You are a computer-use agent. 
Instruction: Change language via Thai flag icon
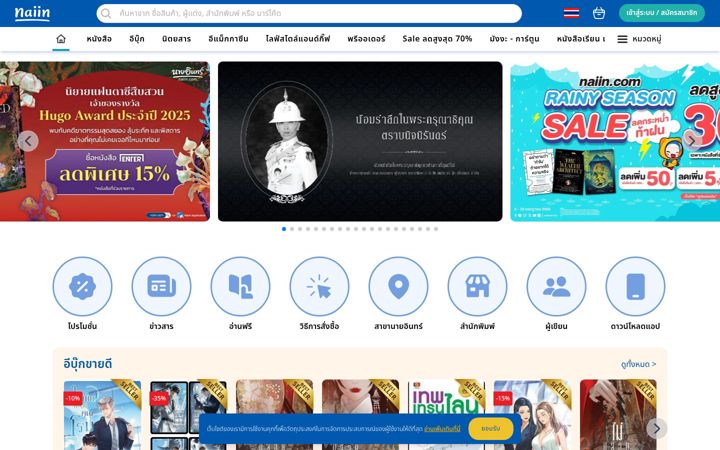(571, 13)
